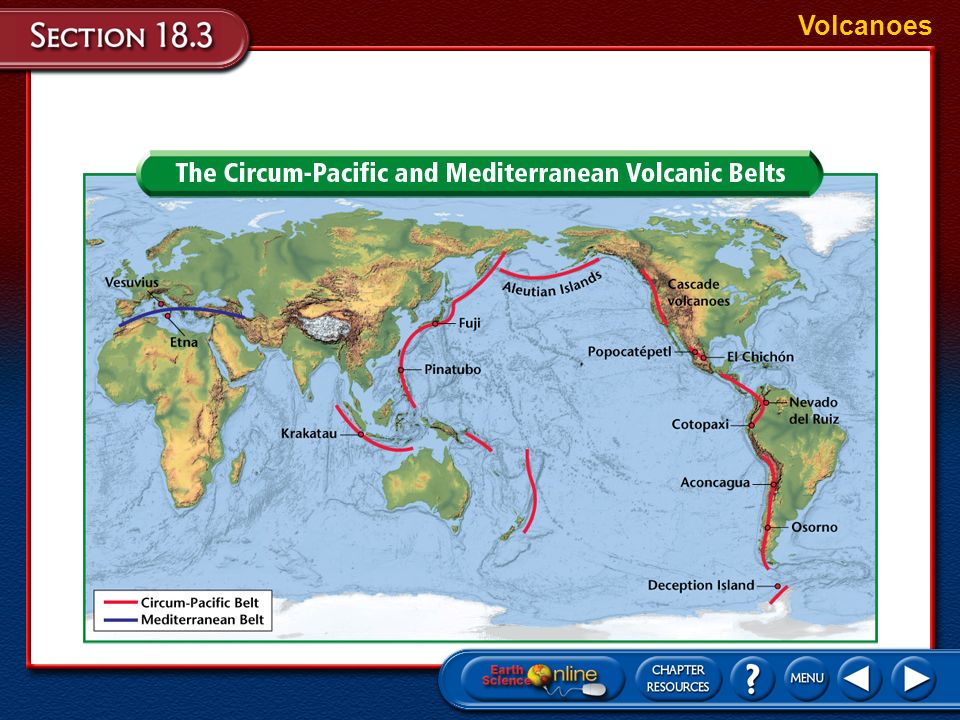Click the Pinatubo label
960x720 pixels.
tap(452, 369)
